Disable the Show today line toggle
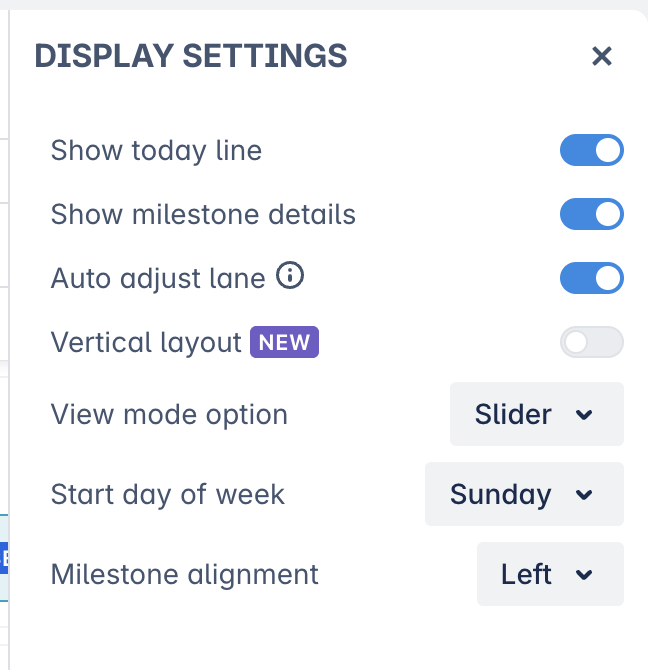This screenshot has width=648, height=670. (591, 151)
